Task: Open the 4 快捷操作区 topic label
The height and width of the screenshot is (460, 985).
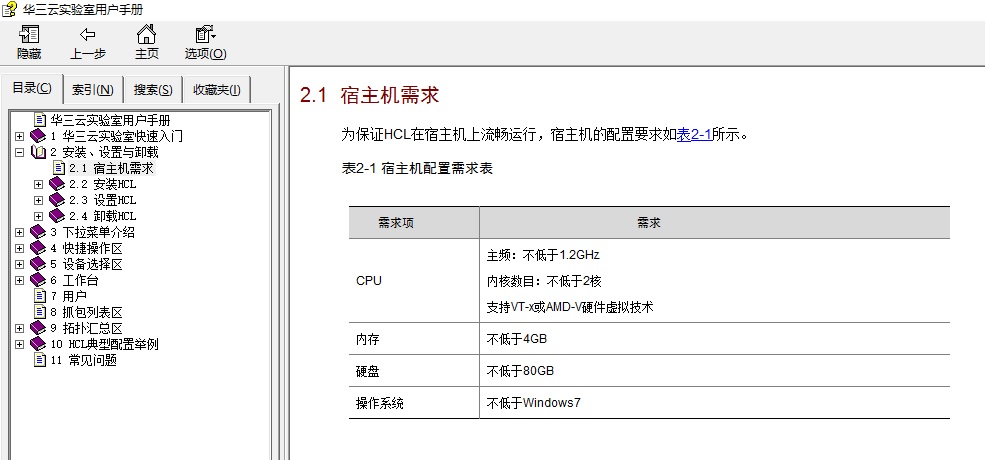Action: coord(86,248)
